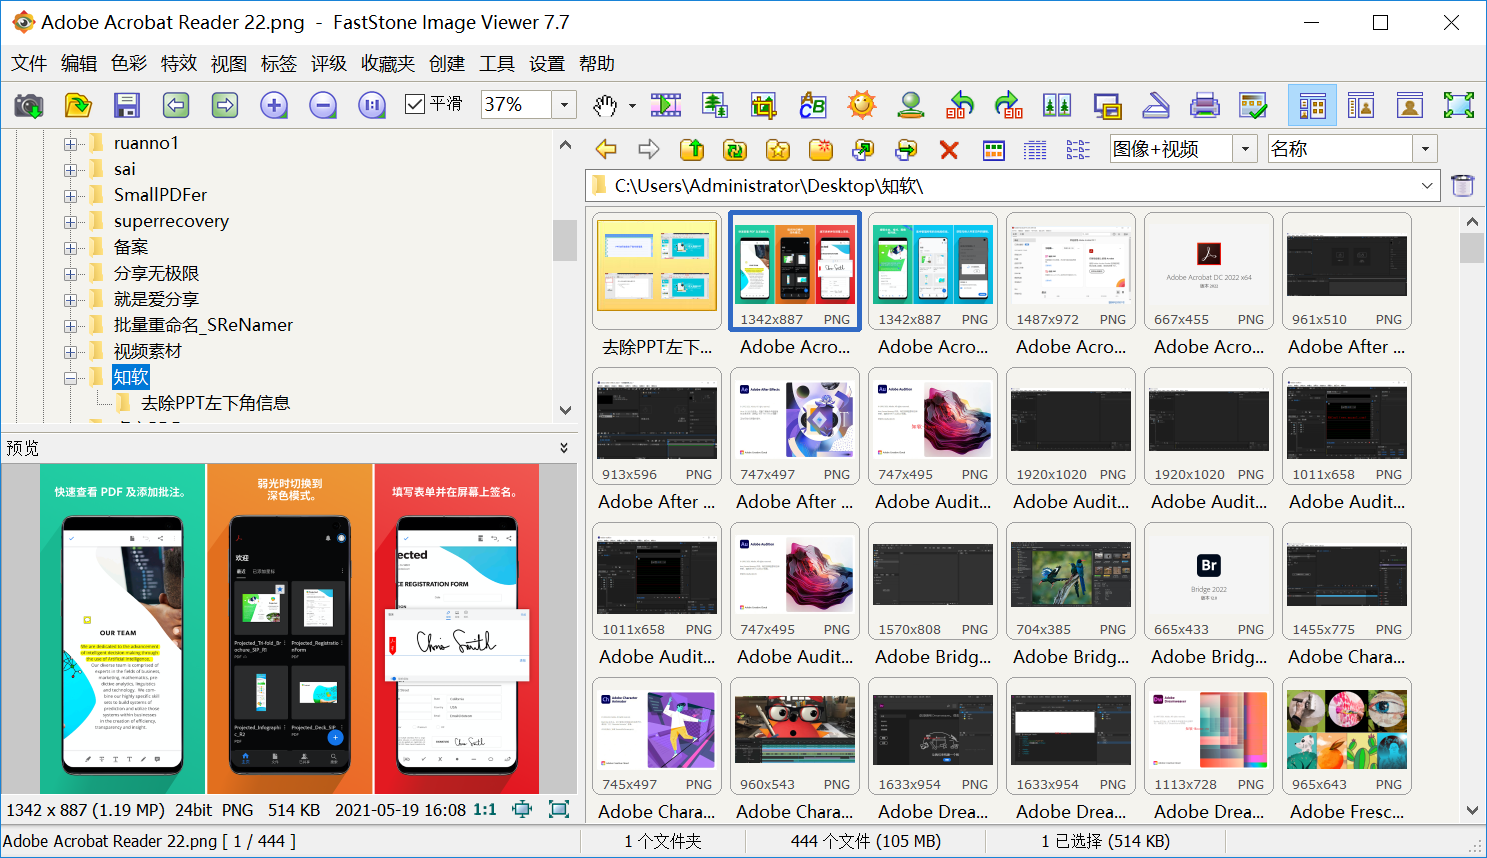Viewport: 1487px width, 858px height.
Task: Collapse the 知软 folder node
Action: tap(71, 378)
